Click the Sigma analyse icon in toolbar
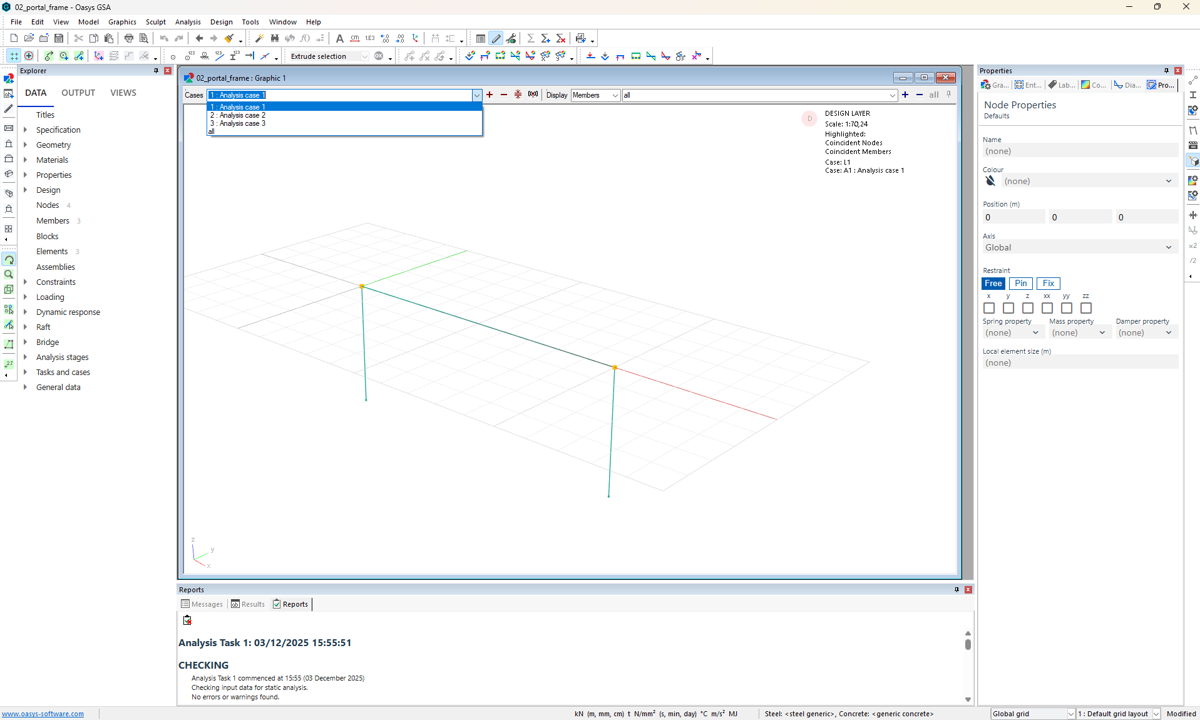This screenshot has height=720, width=1200. click(x=530, y=38)
